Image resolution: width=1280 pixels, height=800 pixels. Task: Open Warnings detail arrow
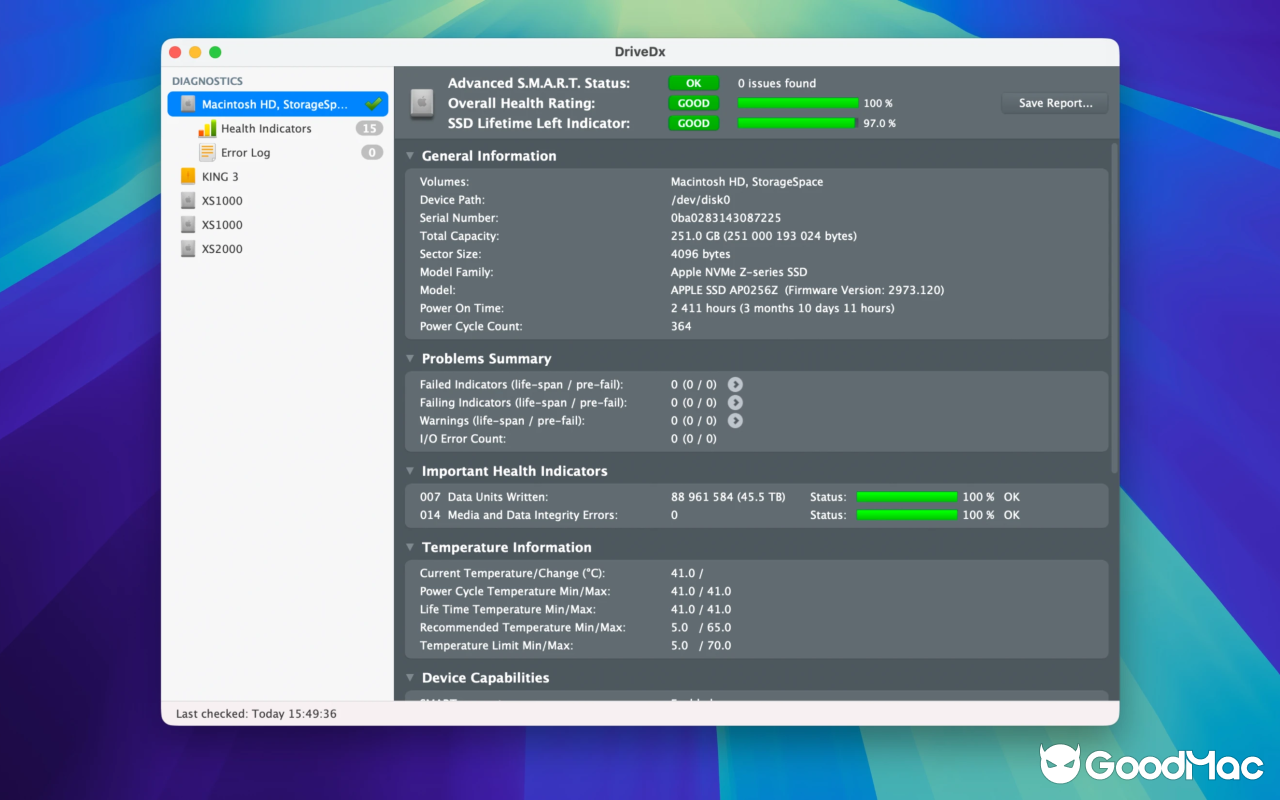(735, 420)
